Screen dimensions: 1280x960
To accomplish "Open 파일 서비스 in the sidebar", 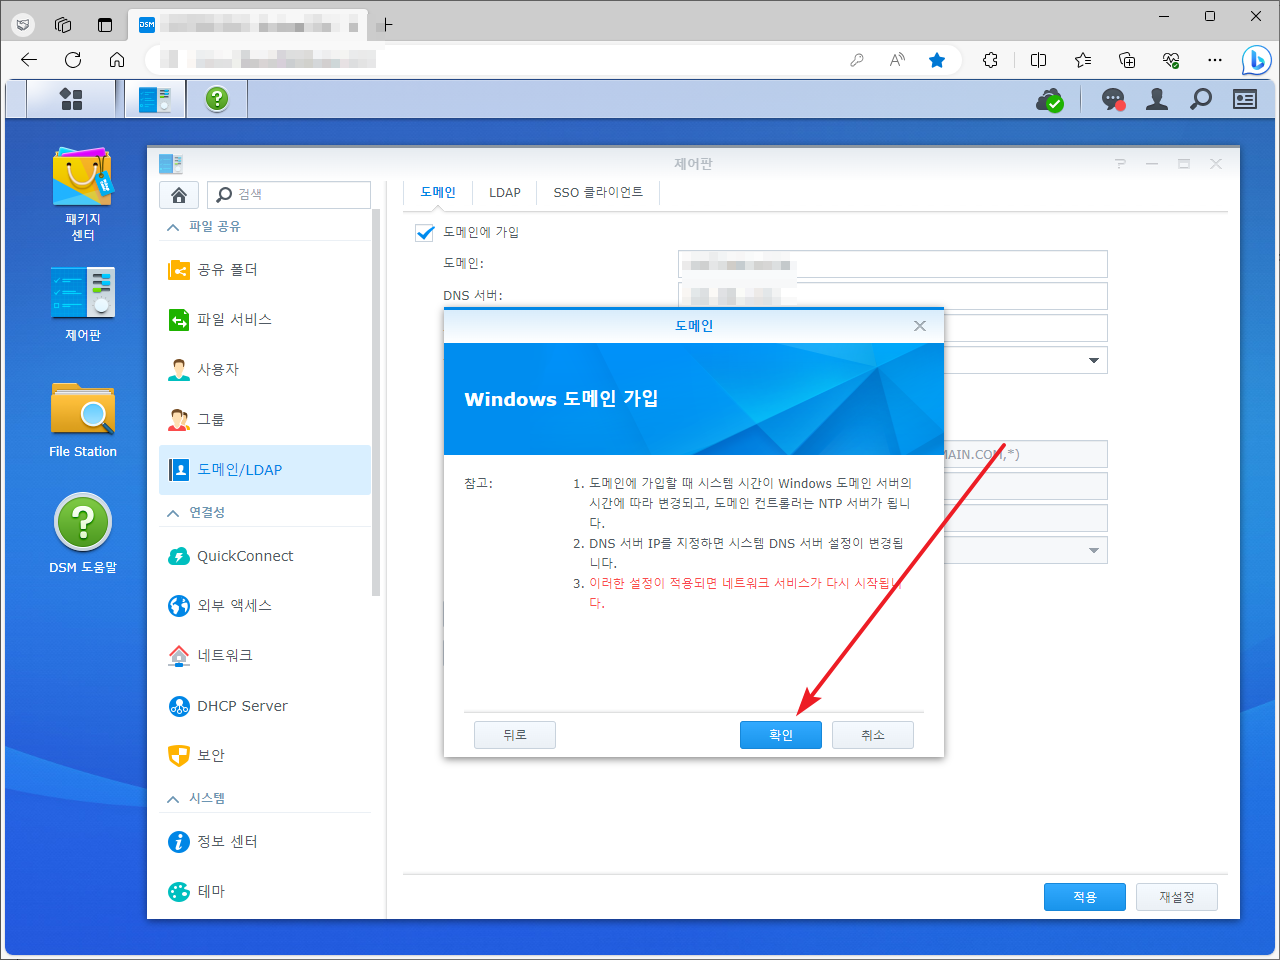I will point(264,320).
